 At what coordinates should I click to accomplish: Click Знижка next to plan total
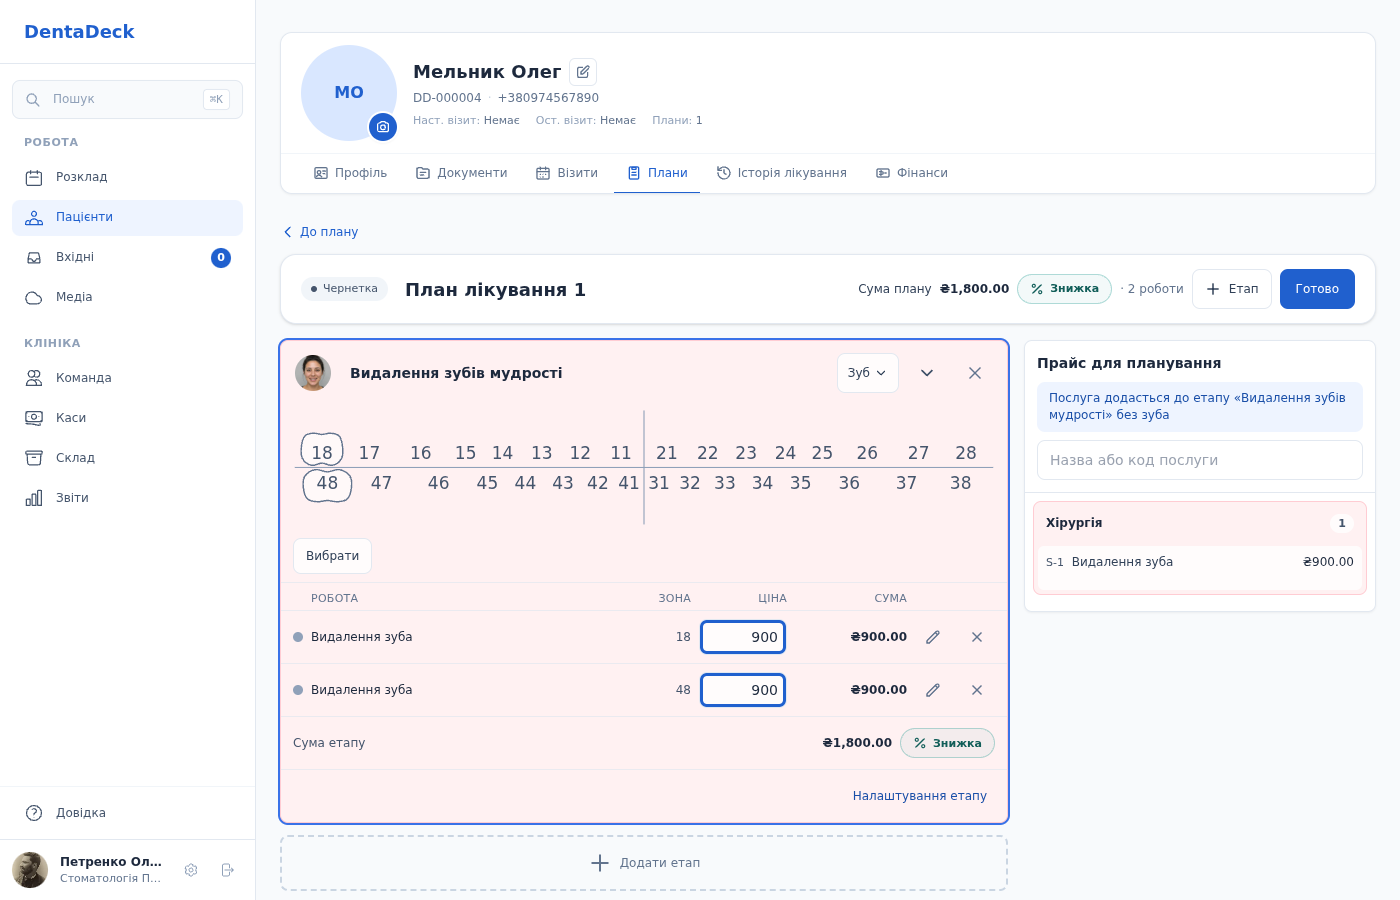pyautogui.click(x=1064, y=289)
